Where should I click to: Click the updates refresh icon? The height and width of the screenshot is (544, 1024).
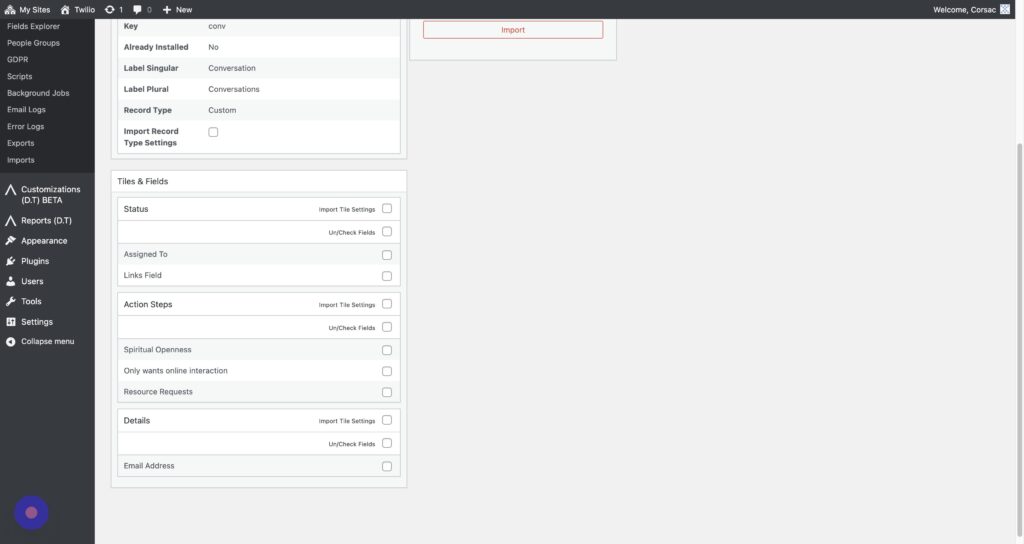[x=110, y=9]
